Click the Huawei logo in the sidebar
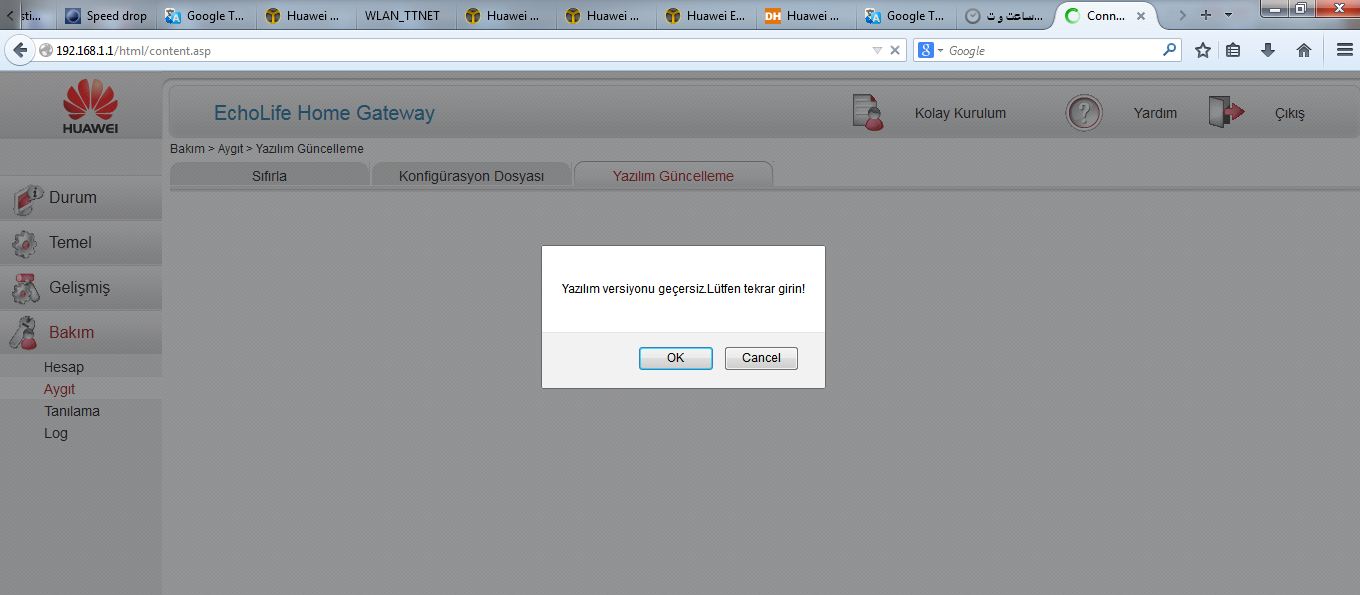1360x595 pixels. click(x=90, y=106)
